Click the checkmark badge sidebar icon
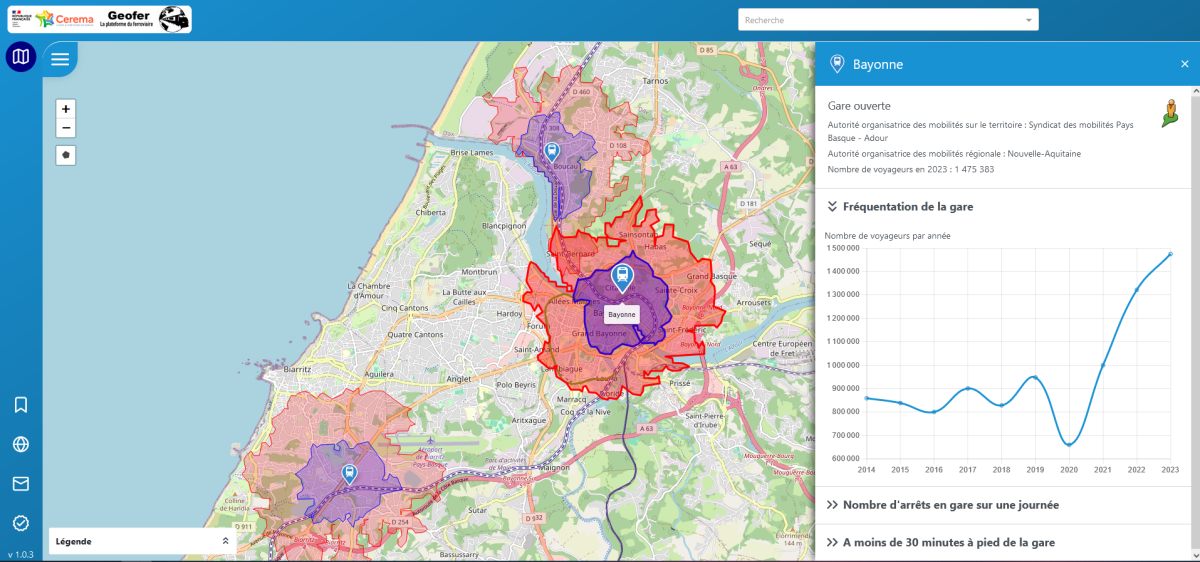This screenshot has height=562, width=1200. coord(21,523)
